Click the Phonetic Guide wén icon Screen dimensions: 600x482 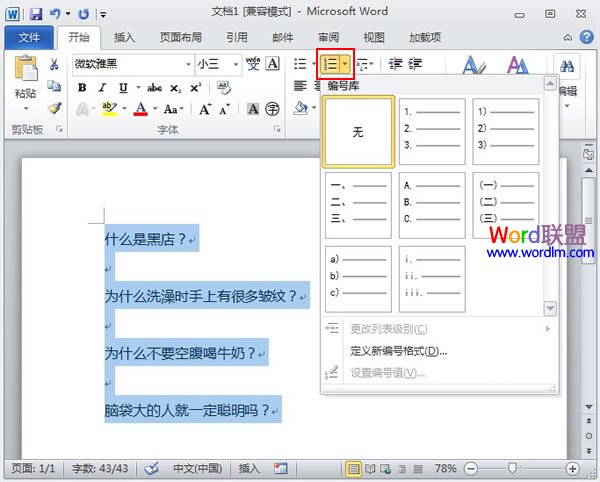(253, 64)
